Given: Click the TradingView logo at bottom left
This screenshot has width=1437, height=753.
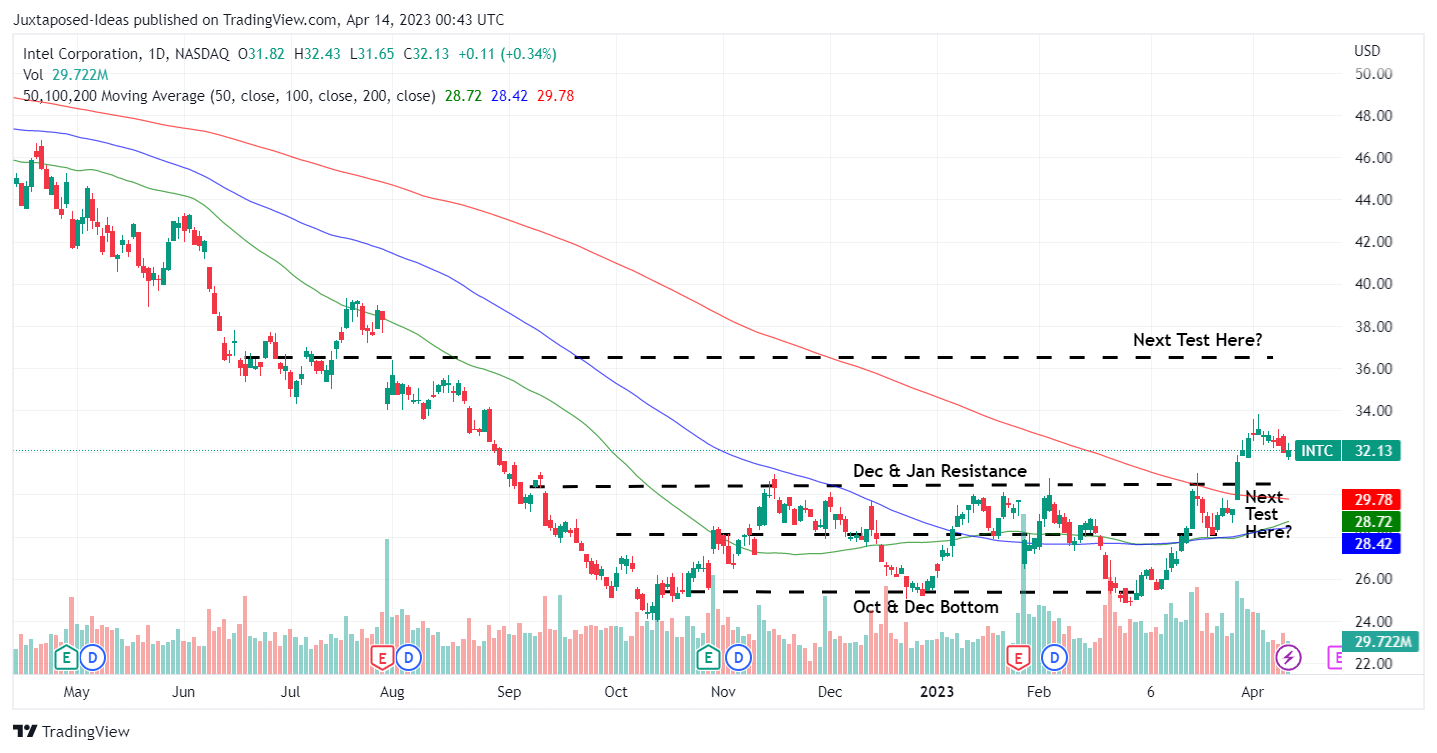Looking at the screenshot, I should tap(72, 731).
